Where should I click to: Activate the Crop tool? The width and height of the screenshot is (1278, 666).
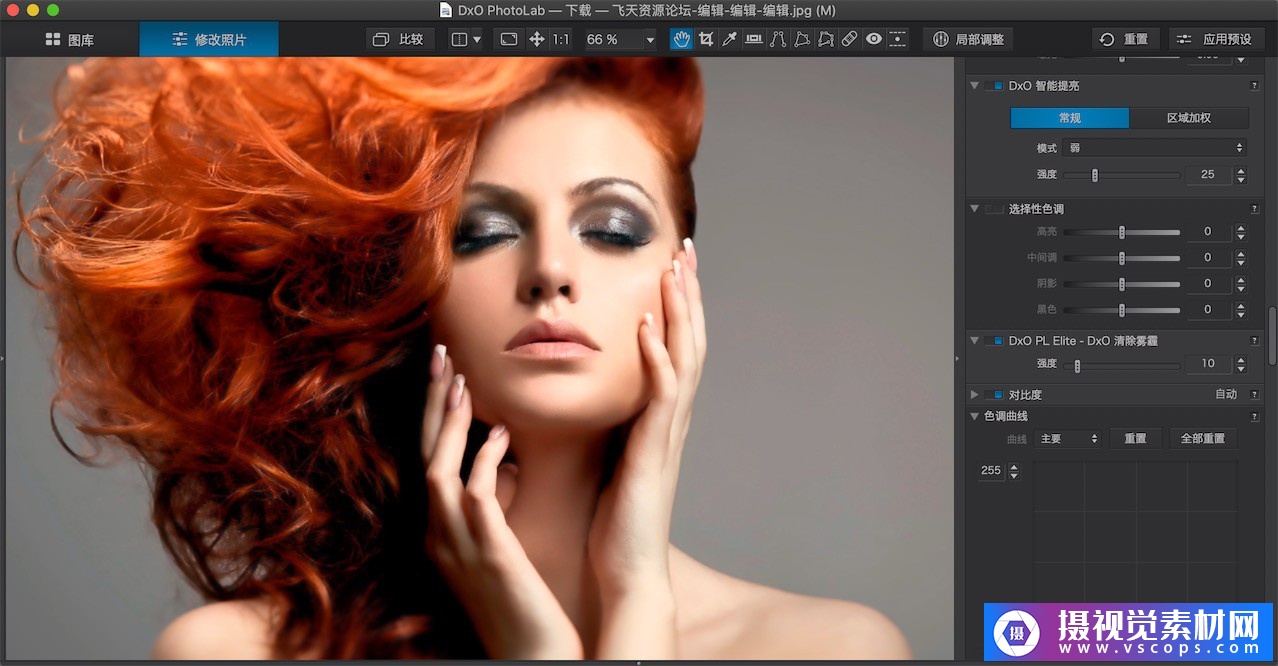706,39
